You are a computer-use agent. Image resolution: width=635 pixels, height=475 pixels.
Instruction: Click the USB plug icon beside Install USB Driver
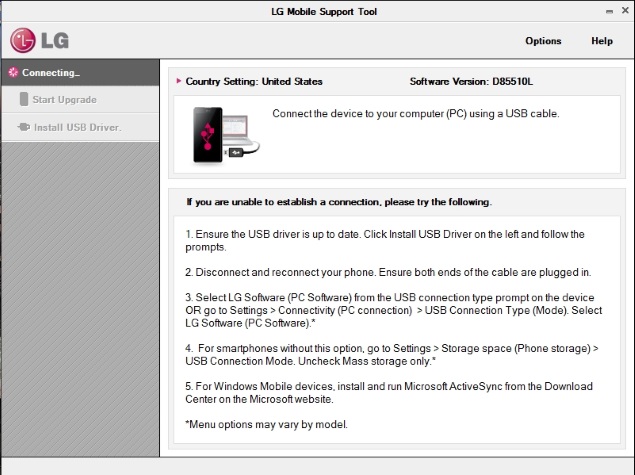24,127
